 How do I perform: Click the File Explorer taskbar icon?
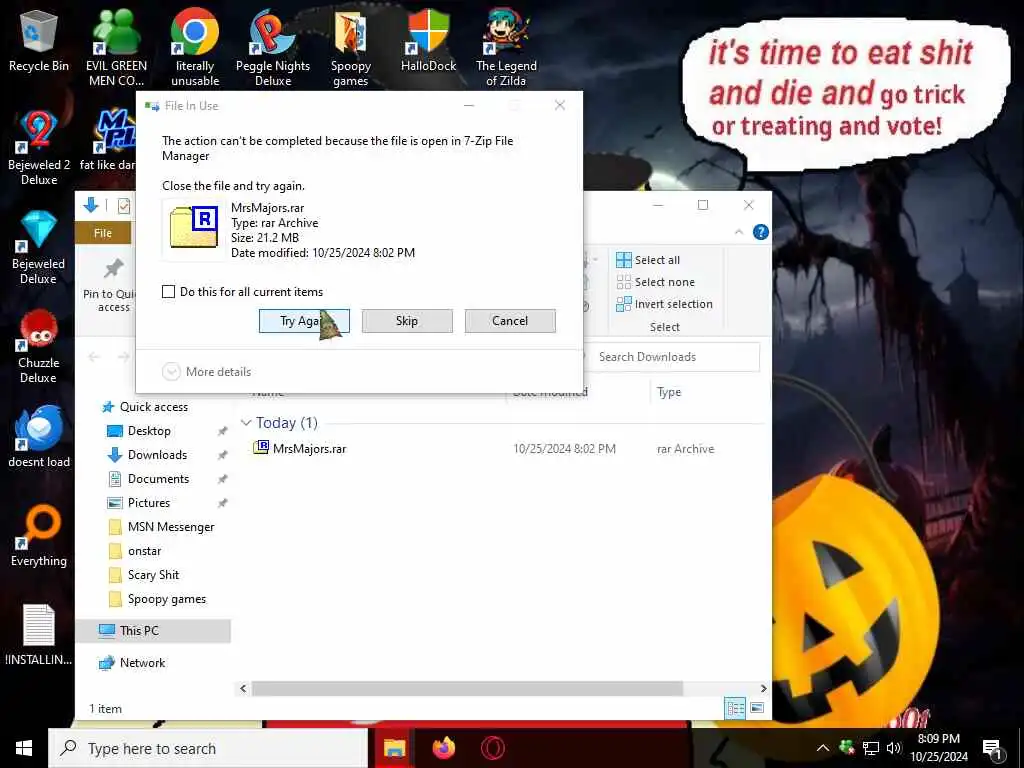(x=394, y=748)
